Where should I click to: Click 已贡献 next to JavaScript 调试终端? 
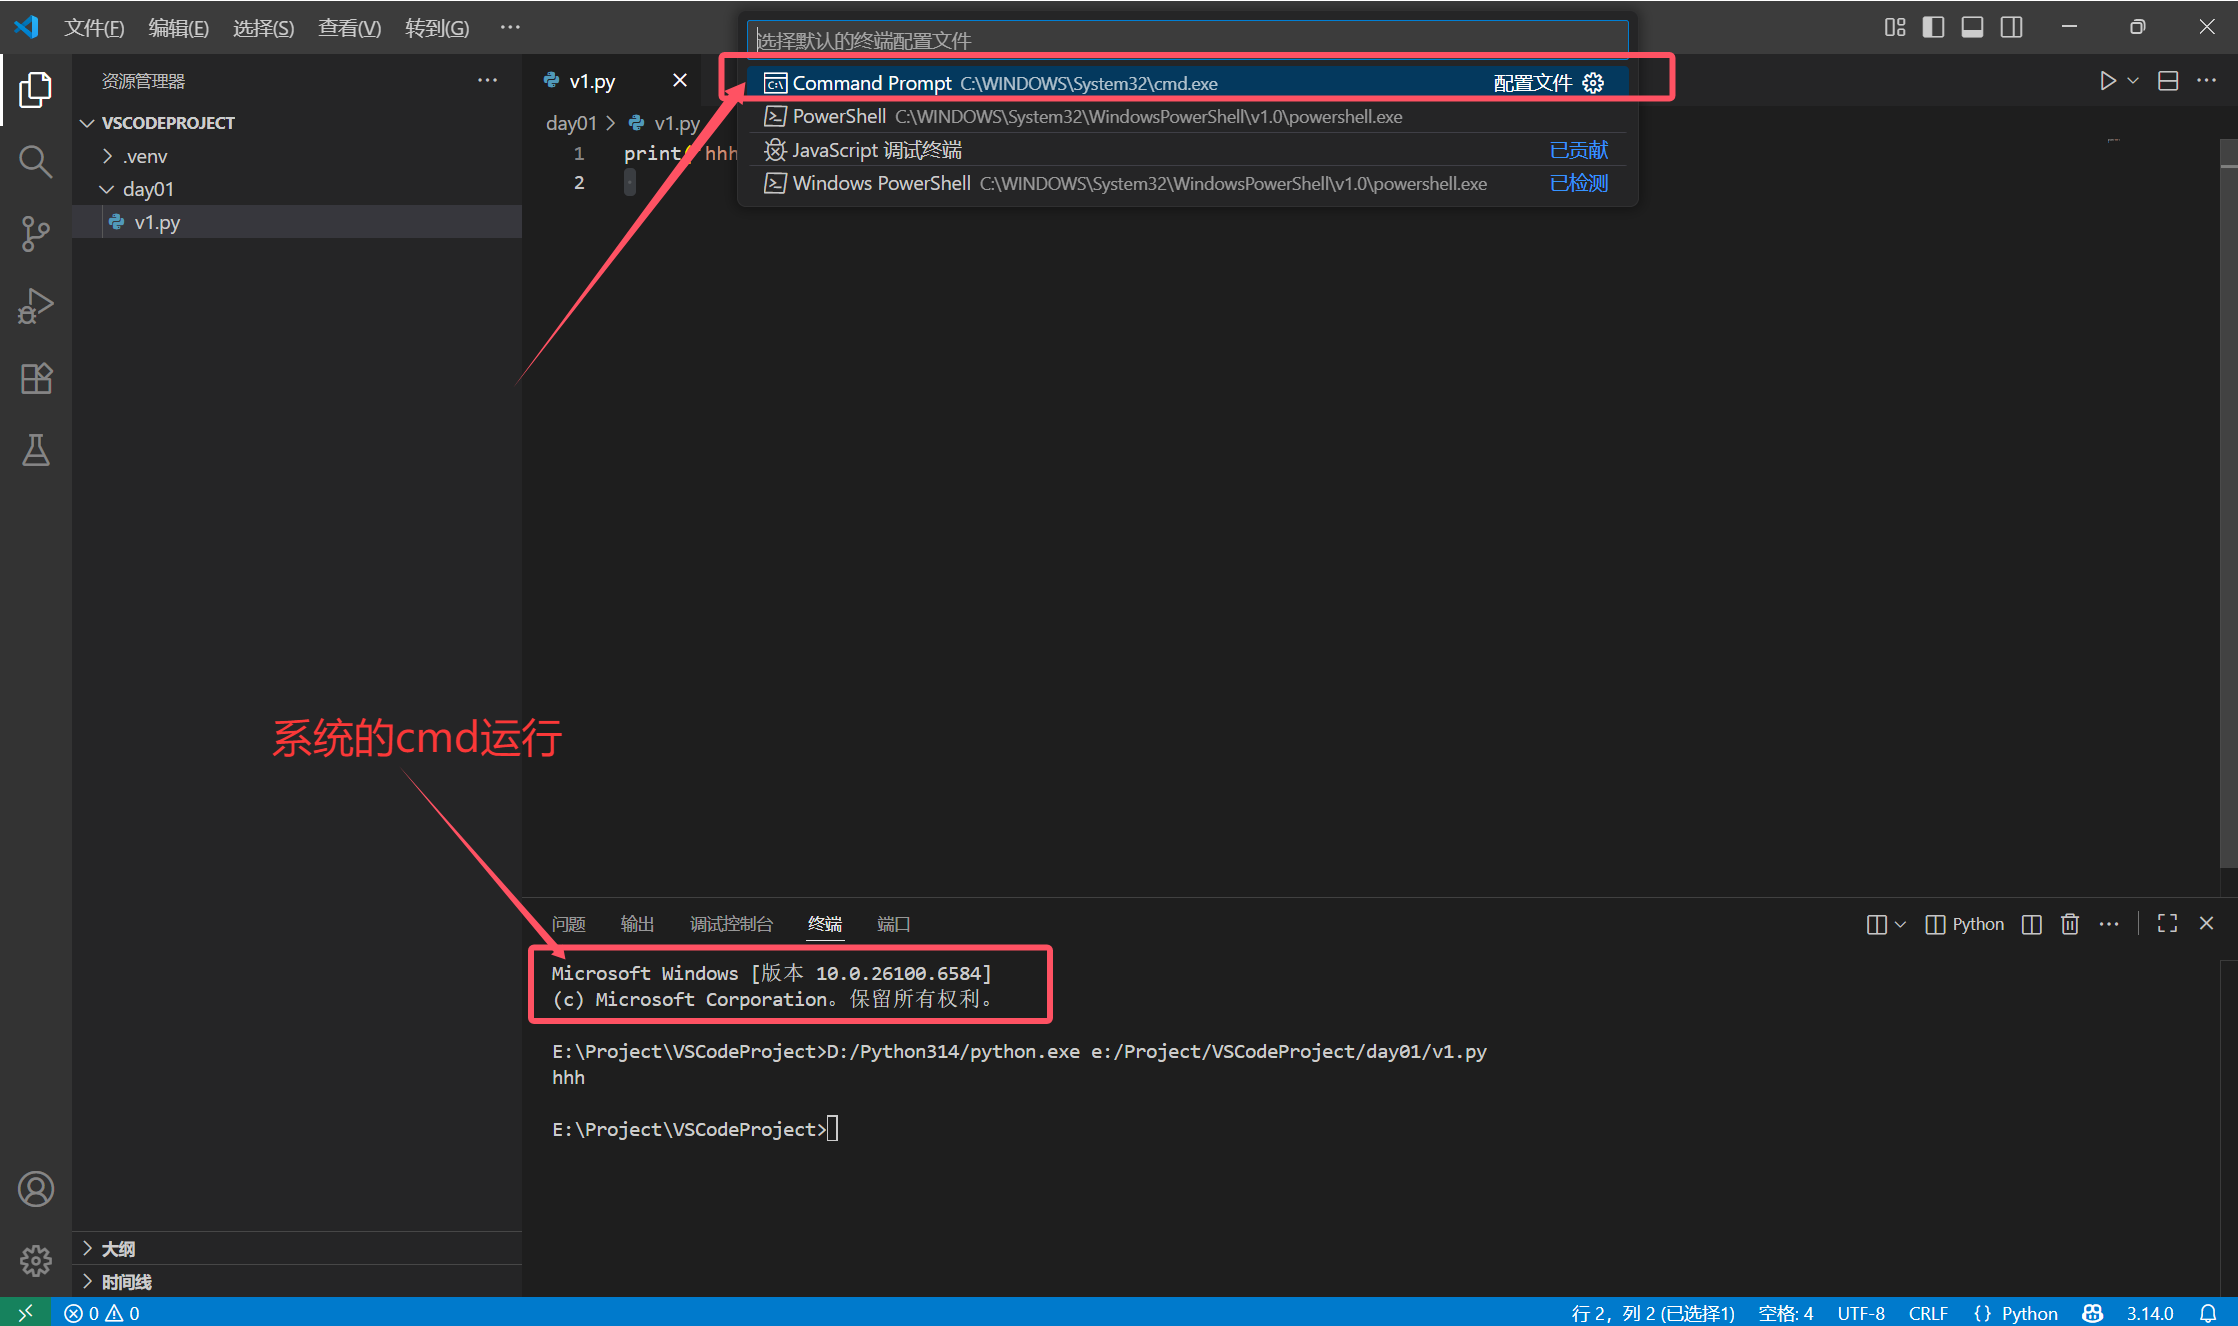click(1578, 149)
